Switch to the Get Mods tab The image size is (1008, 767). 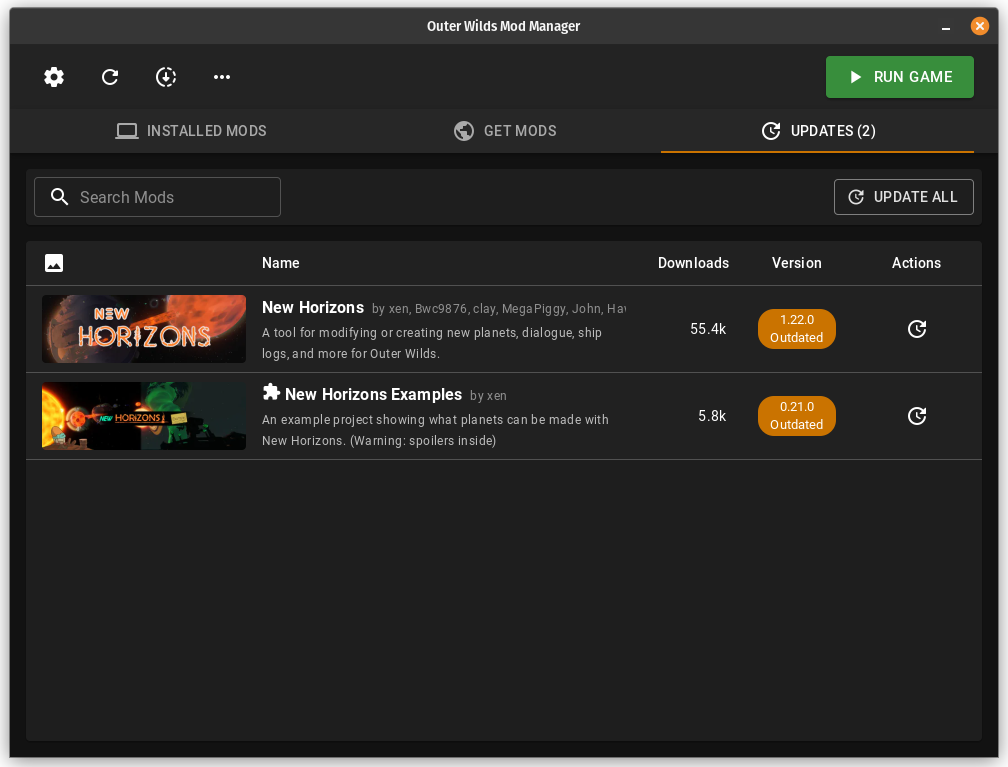504,131
